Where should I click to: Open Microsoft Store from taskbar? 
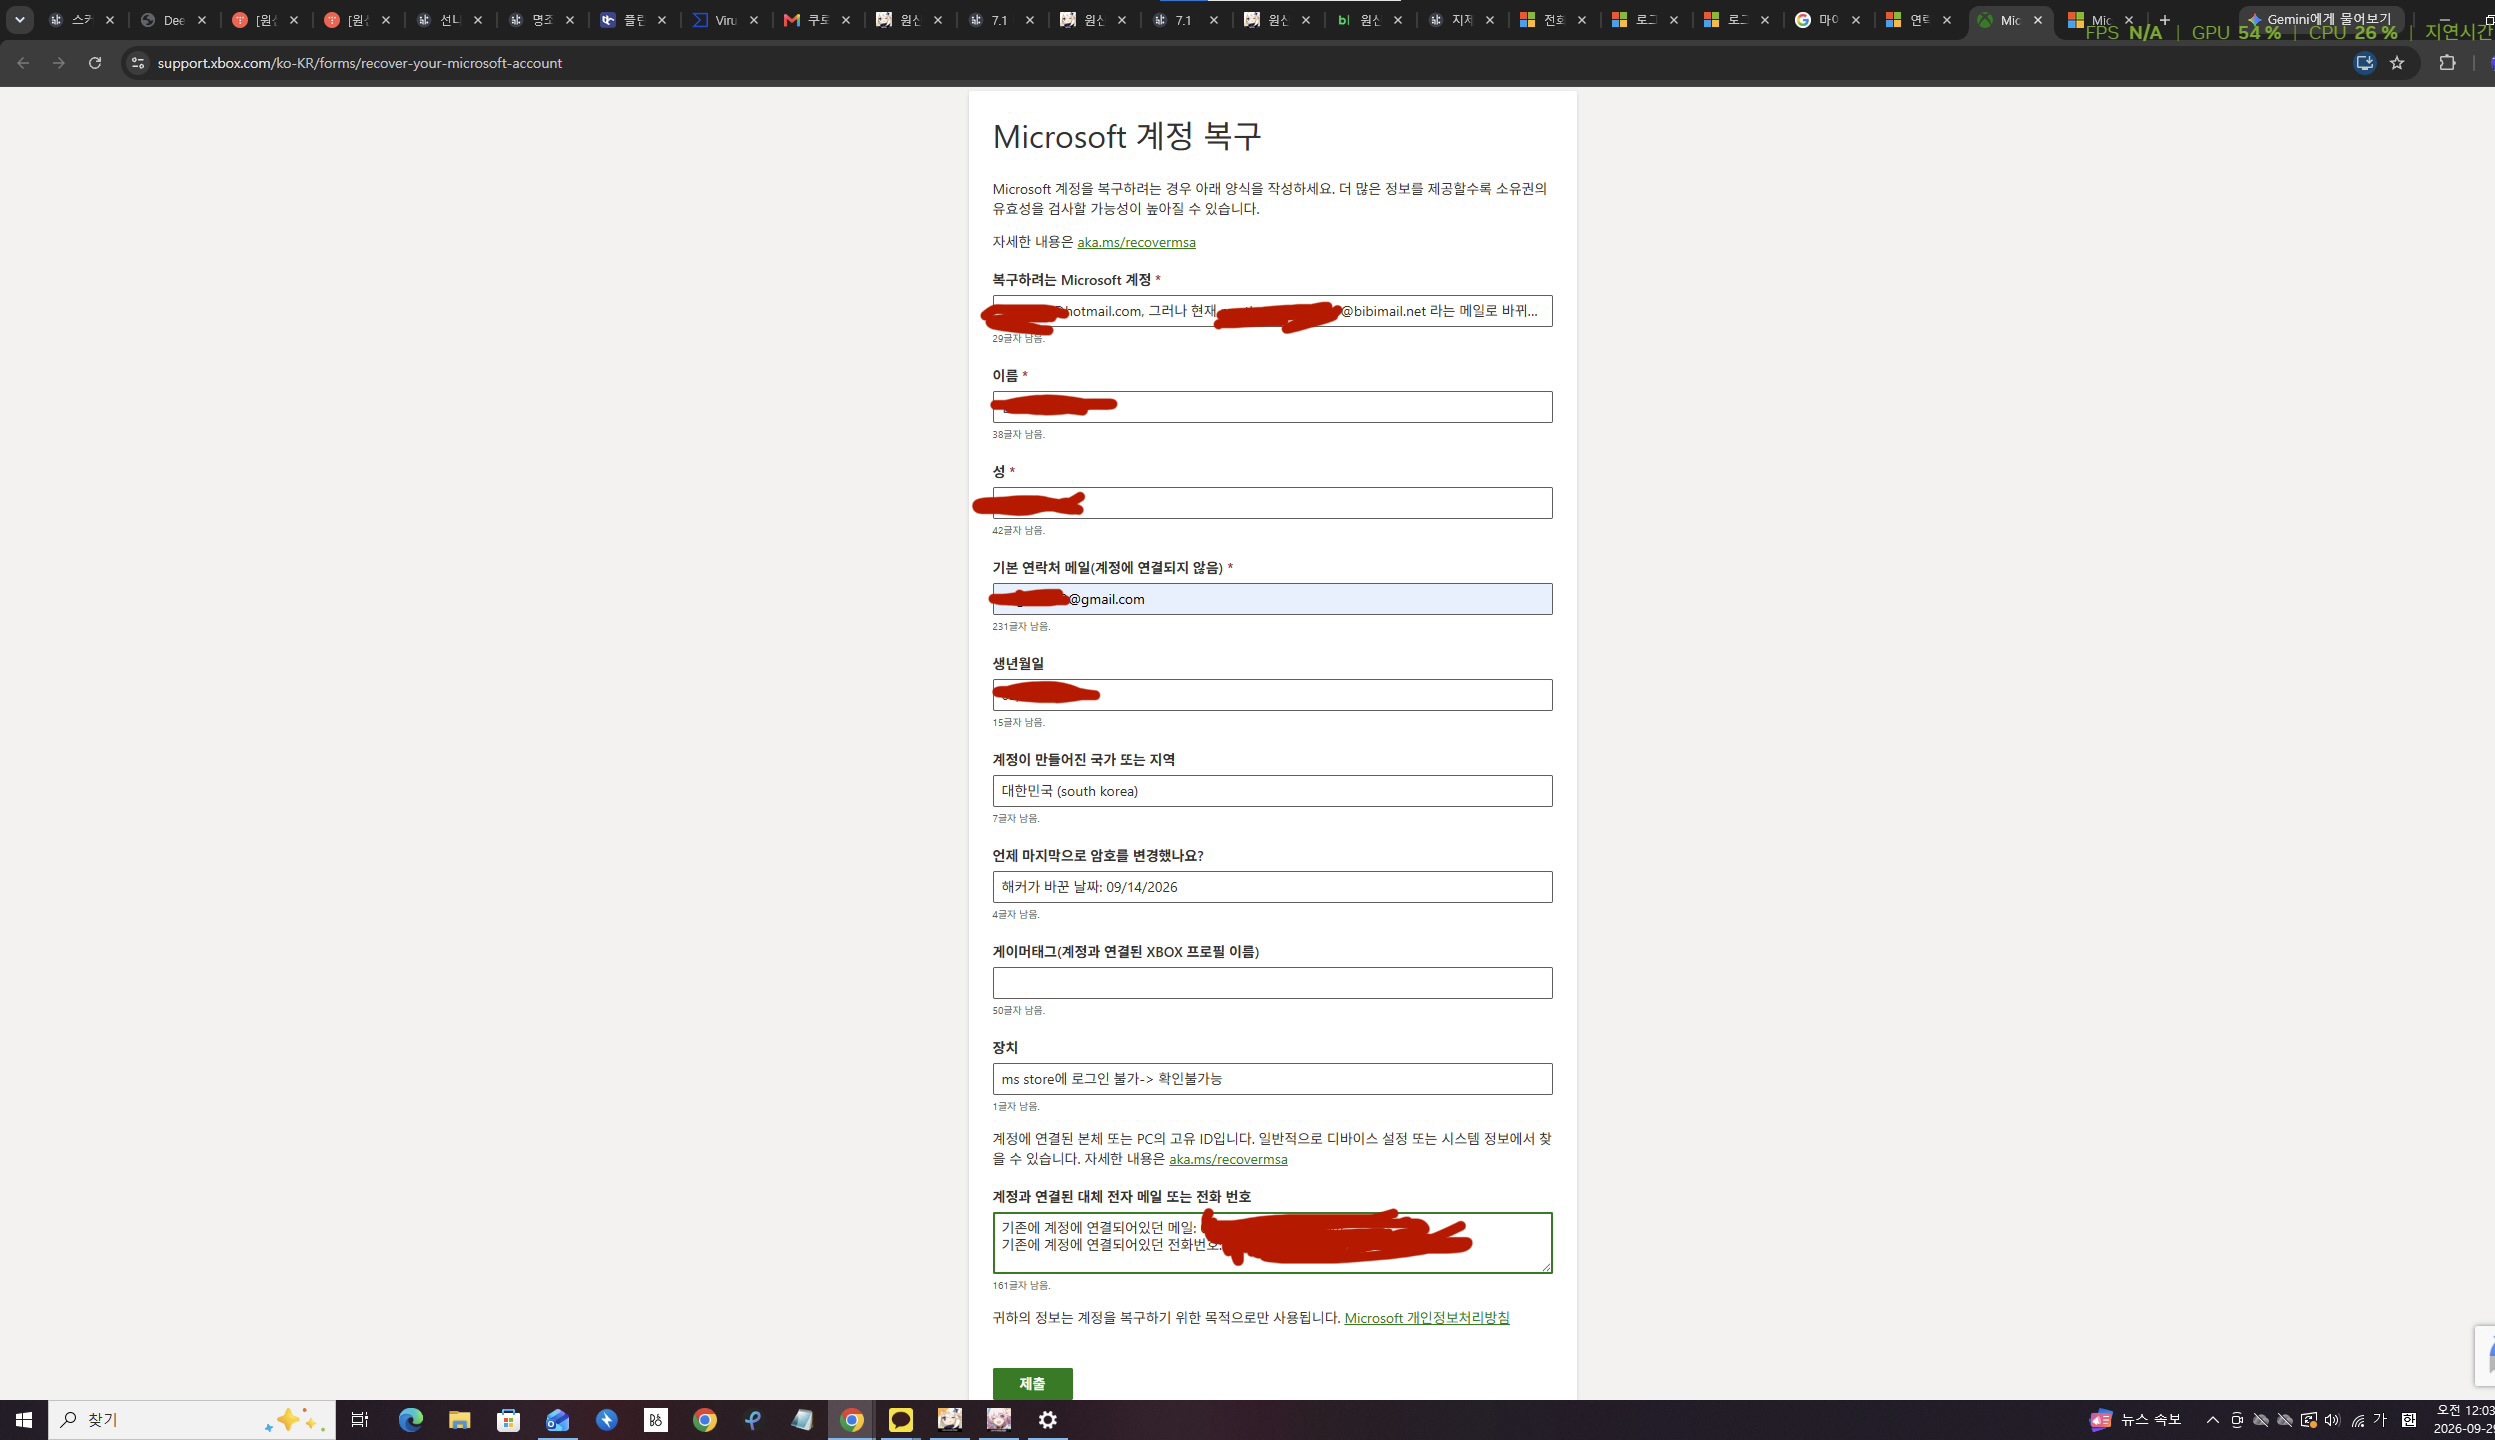point(508,1420)
